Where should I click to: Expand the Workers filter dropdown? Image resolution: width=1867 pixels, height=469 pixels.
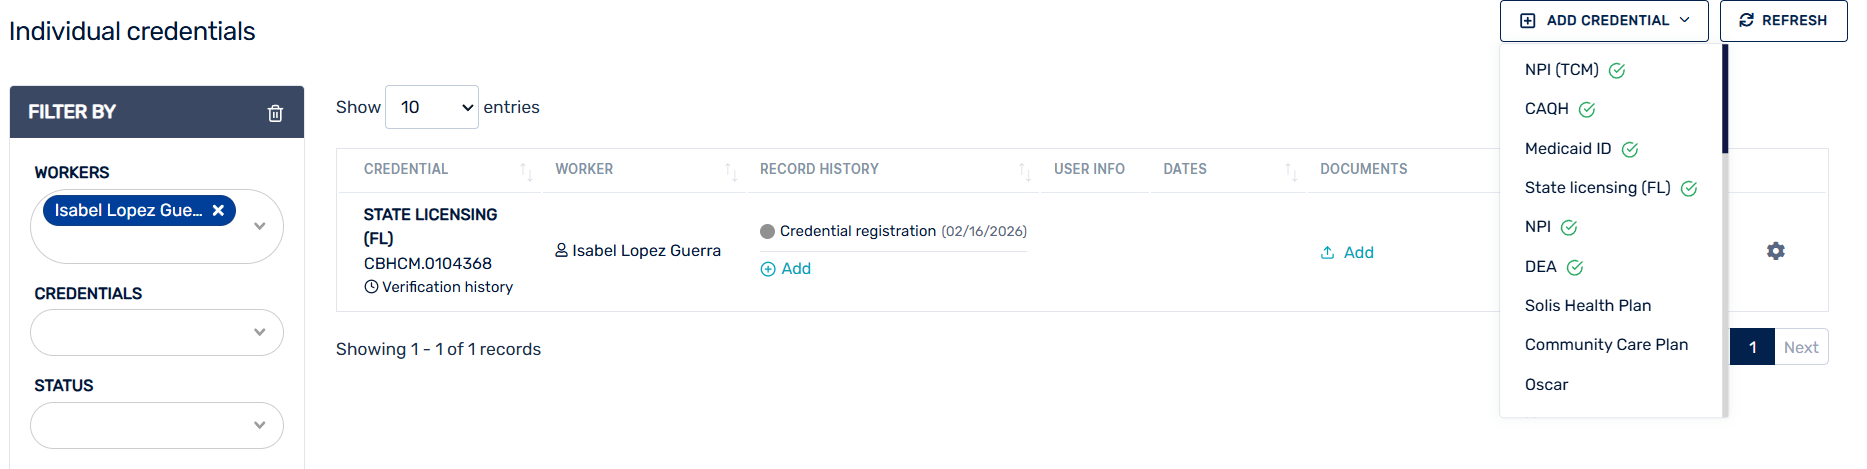click(x=260, y=226)
